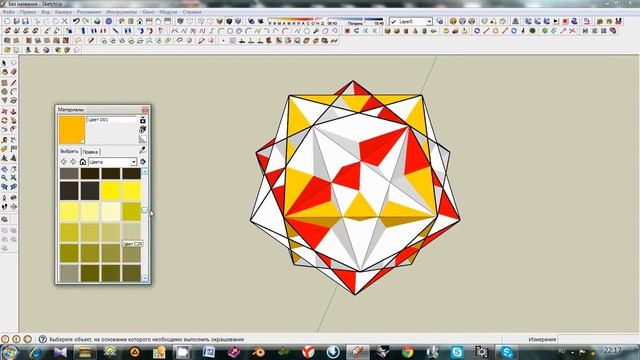
Task: Click the Измерения measurements field
Action: (x=598, y=339)
